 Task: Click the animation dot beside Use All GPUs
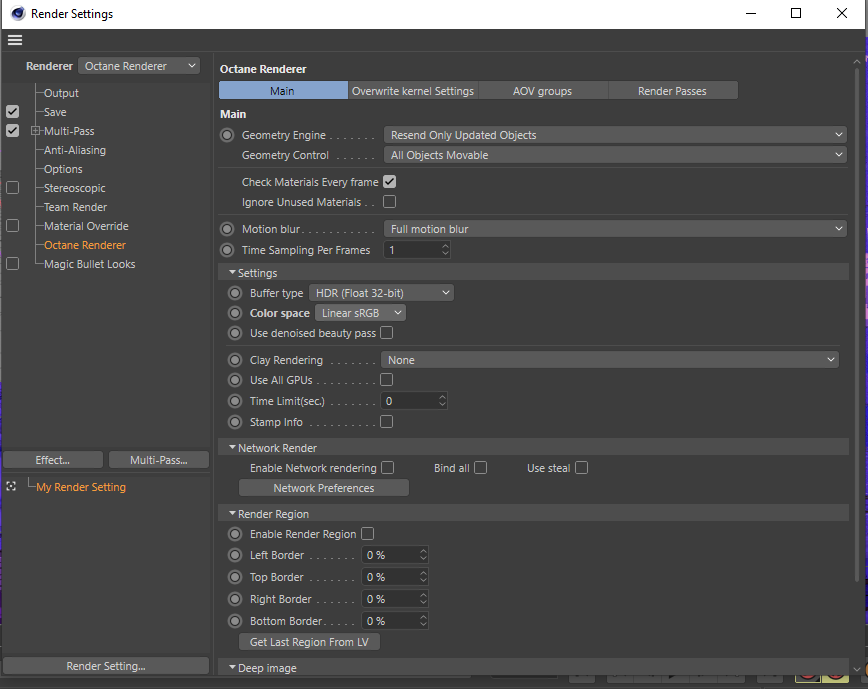coord(235,380)
